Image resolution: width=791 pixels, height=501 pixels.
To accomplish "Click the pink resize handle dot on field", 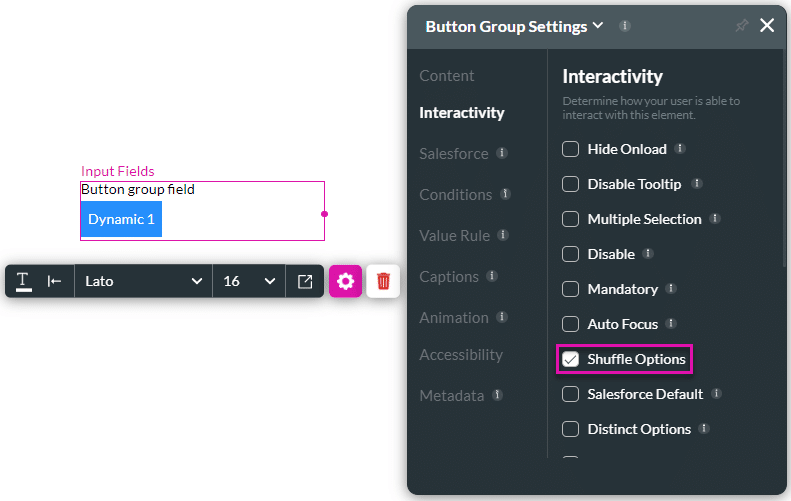I will tap(324, 214).
